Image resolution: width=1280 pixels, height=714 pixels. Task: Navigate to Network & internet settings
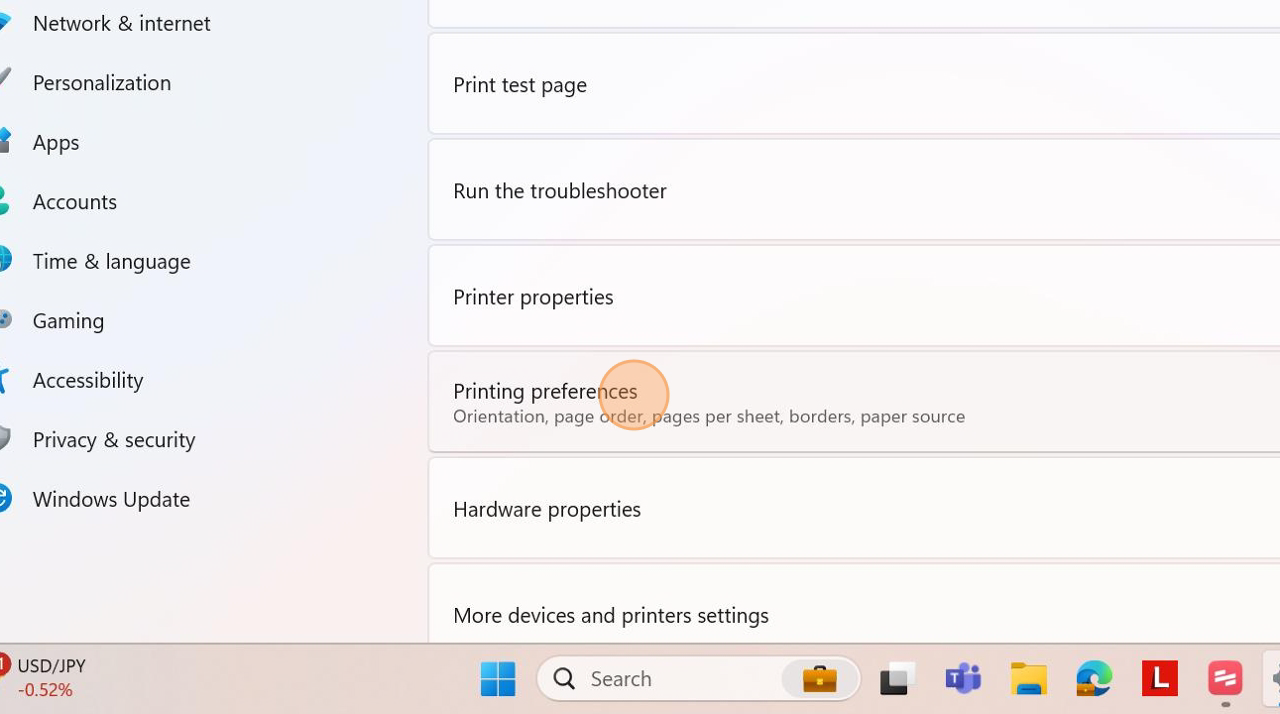(121, 23)
